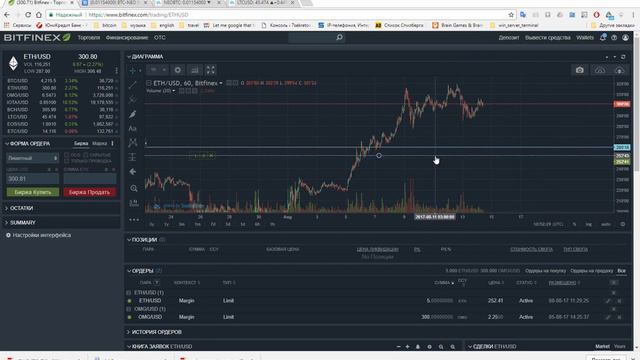This screenshot has width=640, height=360.
Task: Collapse the ОРДЕРЫ panel
Action: click(x=129, y=271)
